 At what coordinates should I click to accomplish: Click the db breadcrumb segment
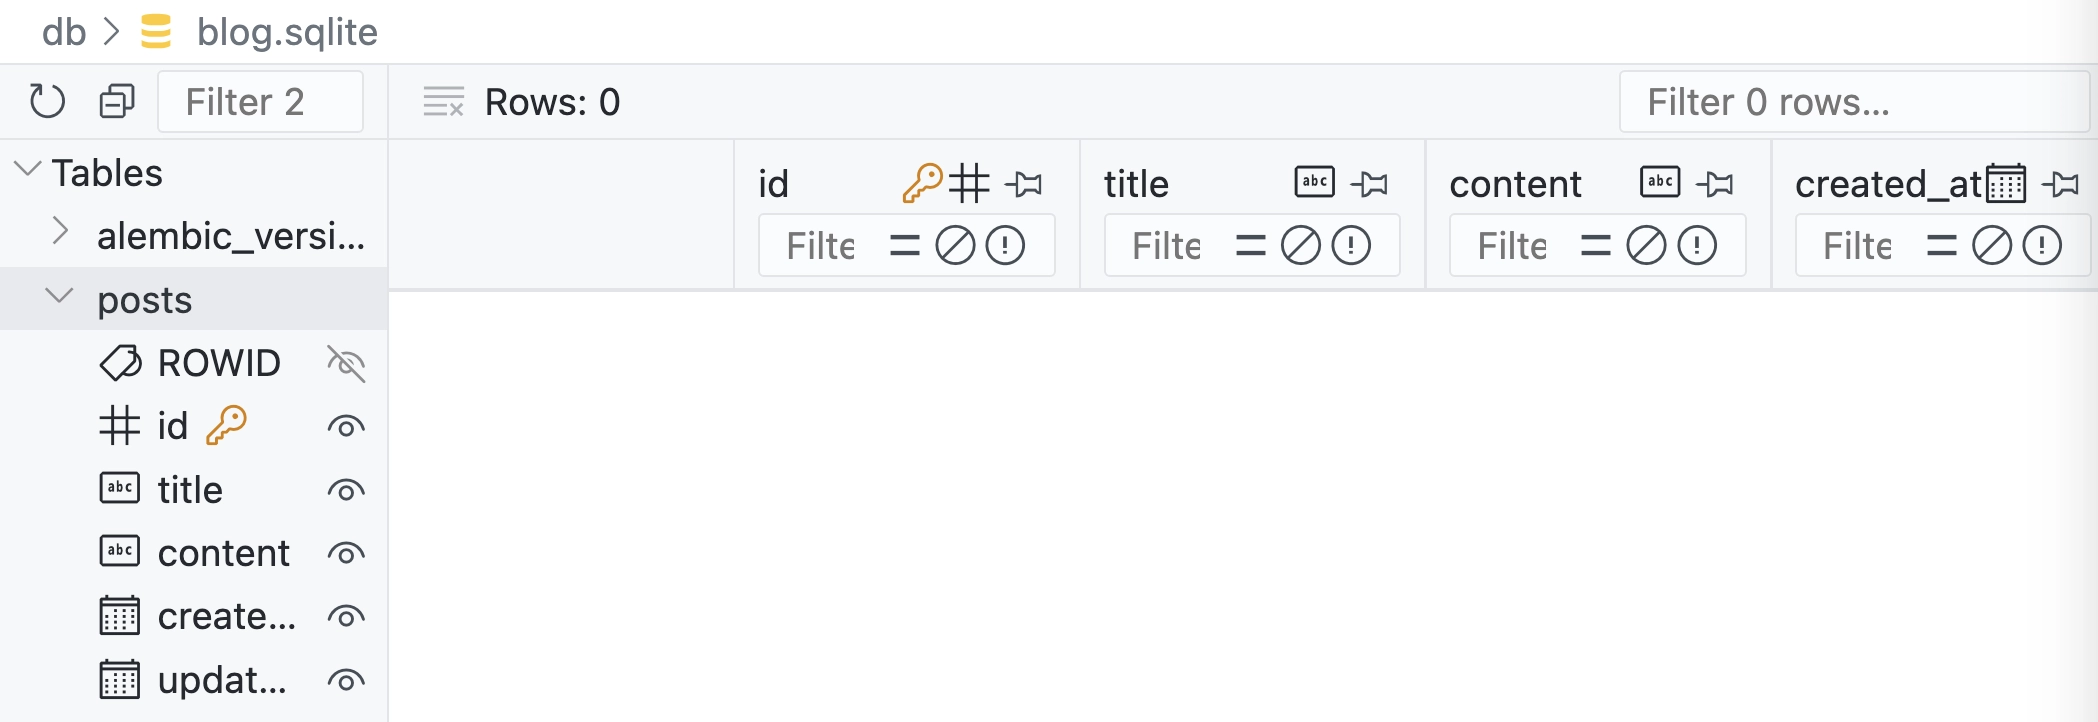pos(64,32)
